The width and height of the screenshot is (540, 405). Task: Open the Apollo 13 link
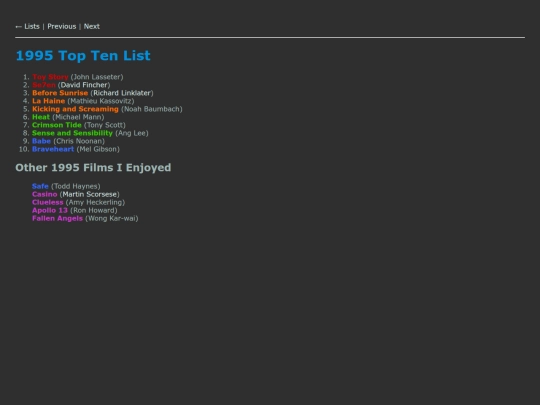50,210
